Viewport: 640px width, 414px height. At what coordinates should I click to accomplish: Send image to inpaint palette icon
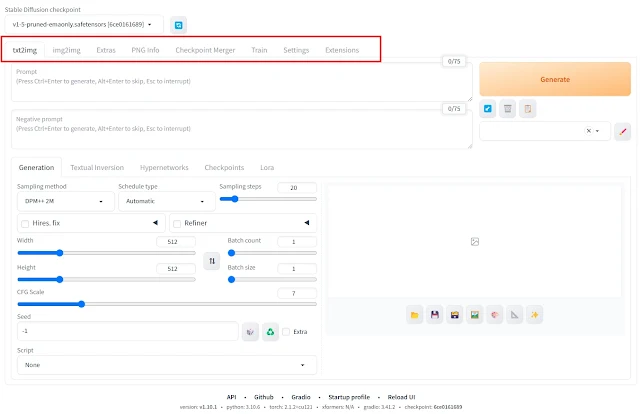point(495,315)
